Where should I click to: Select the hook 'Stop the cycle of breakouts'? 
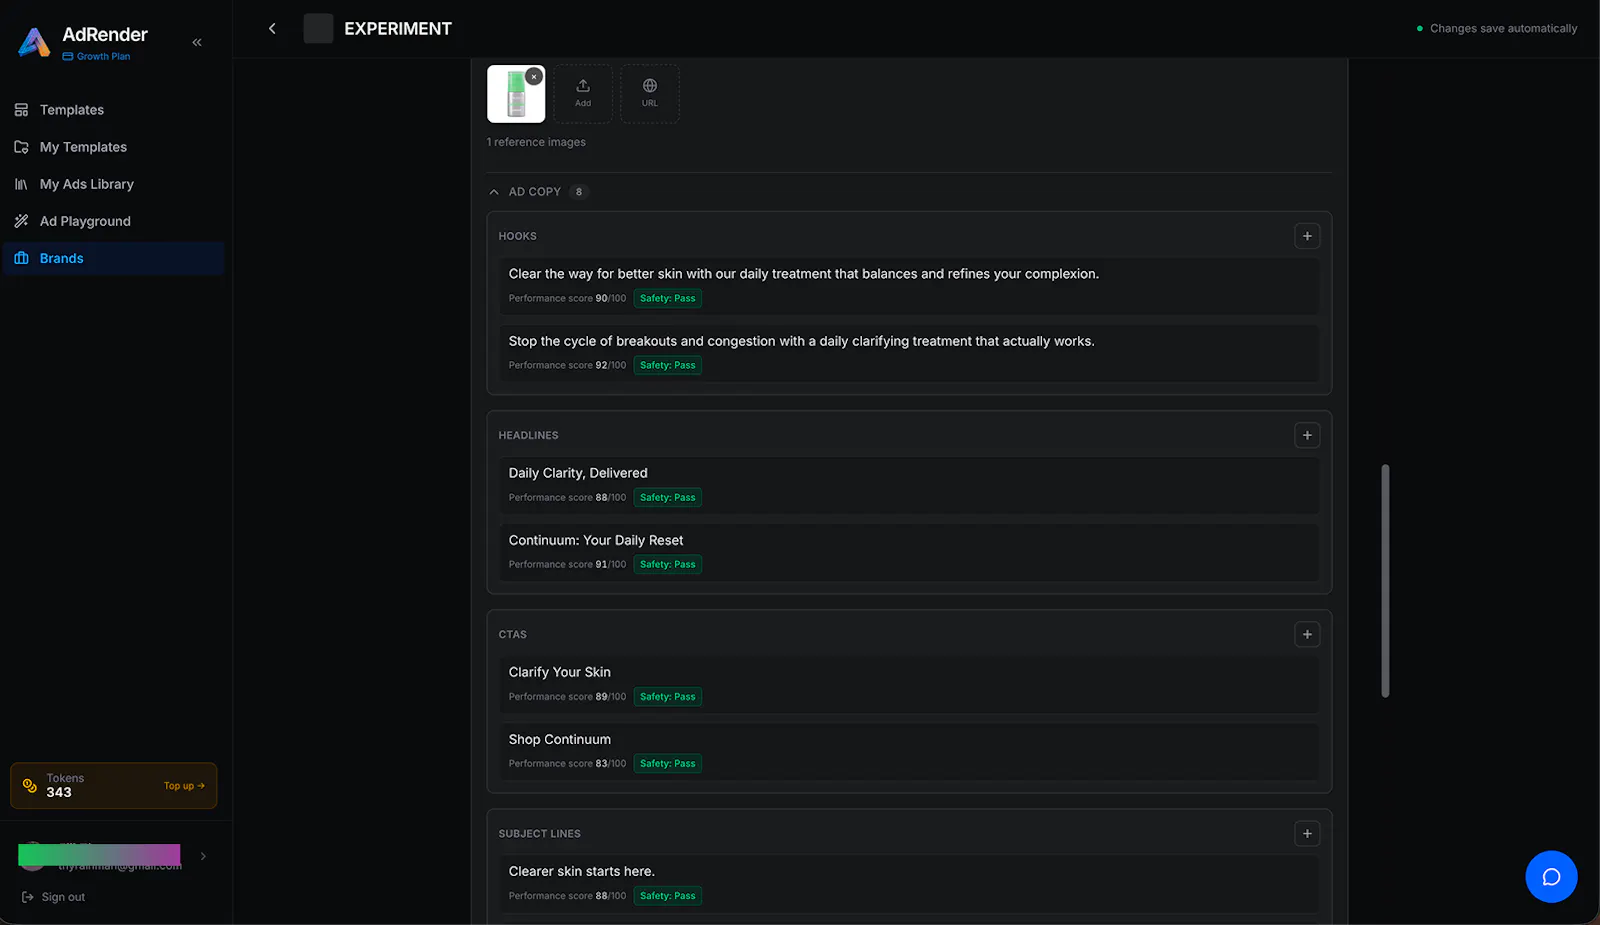(909, 353)
